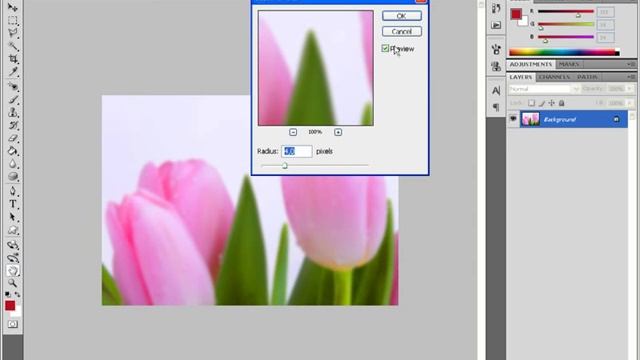This screenshot has height=360, width=640.
Task: Select the Magic Wand tool
Action: tap(13, 46)
